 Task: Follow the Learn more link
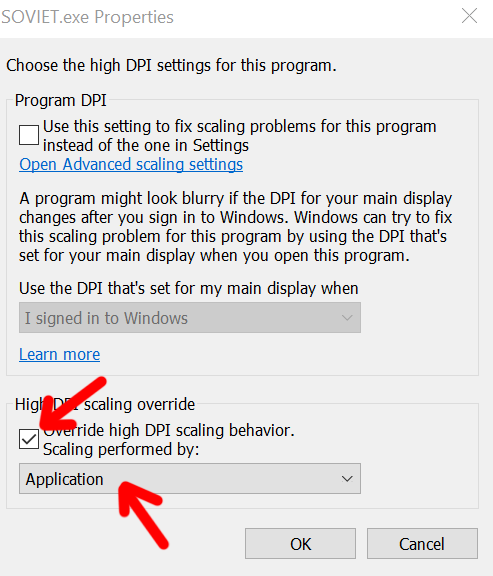tap(60, 354)
